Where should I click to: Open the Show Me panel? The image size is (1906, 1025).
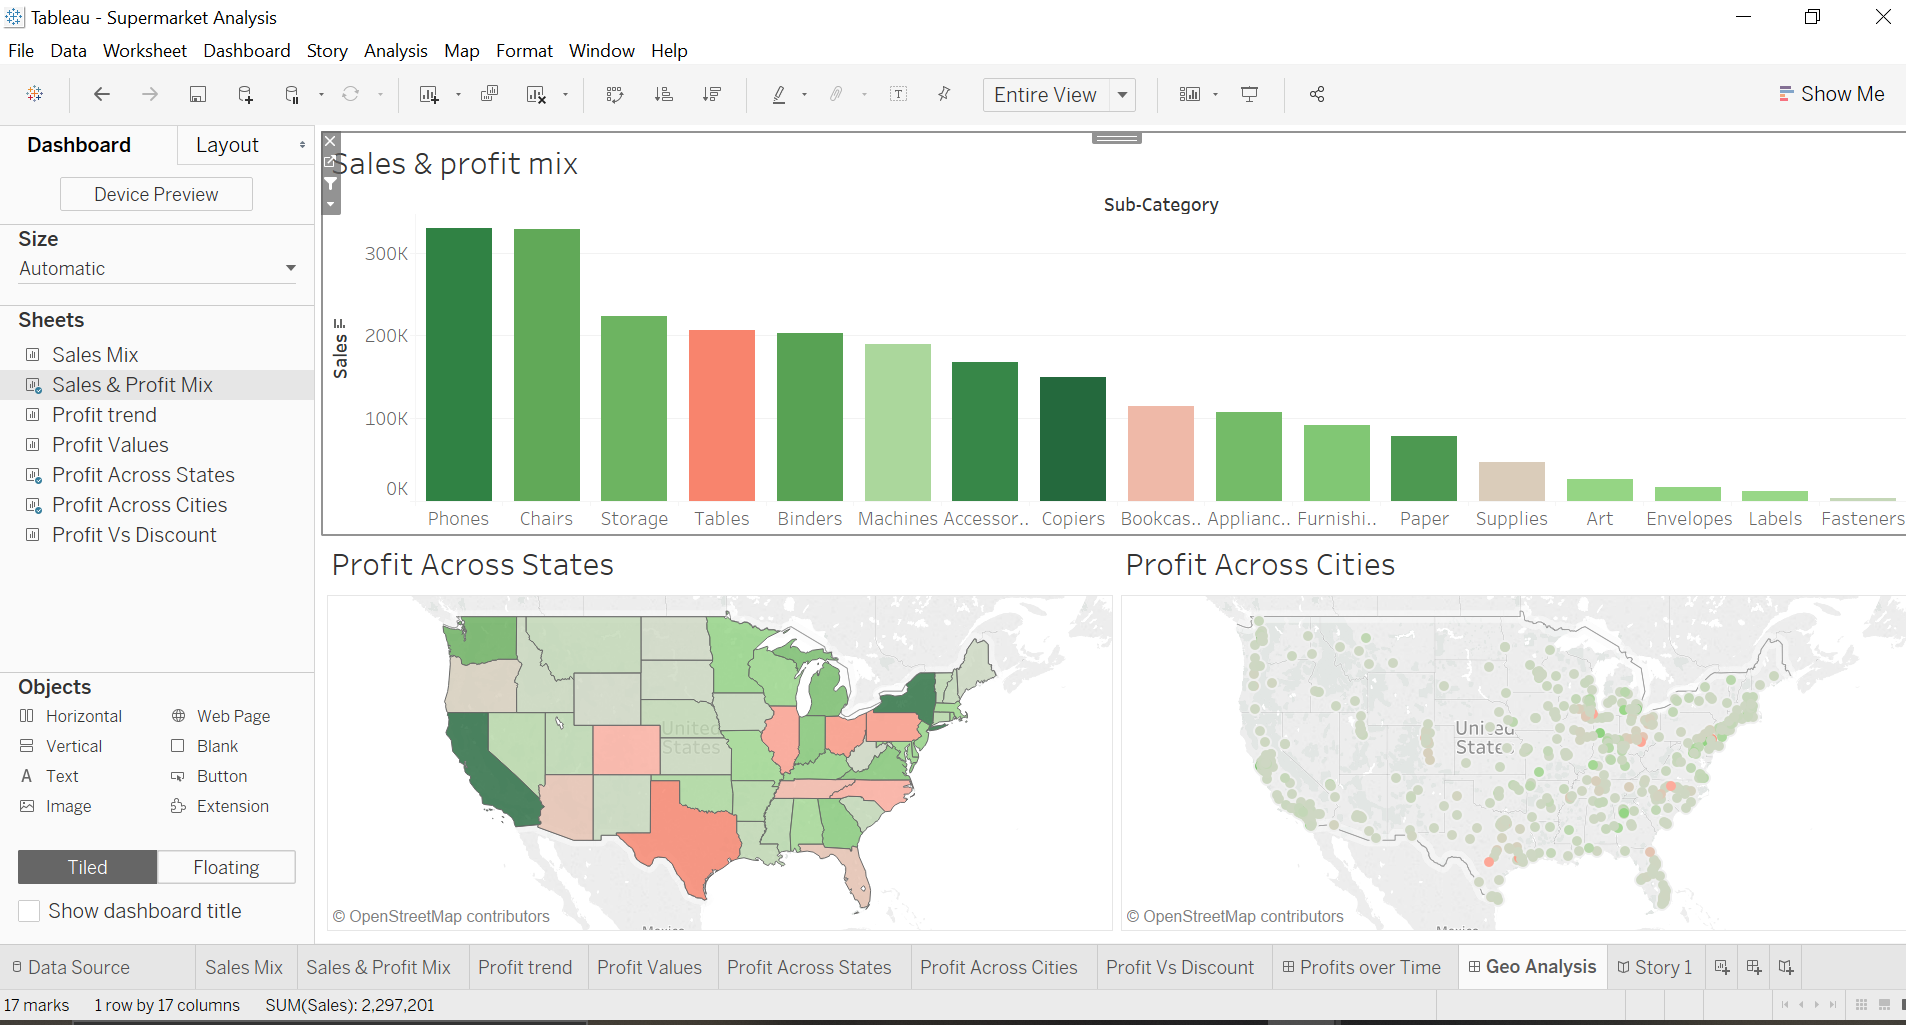pos(1831,93)
